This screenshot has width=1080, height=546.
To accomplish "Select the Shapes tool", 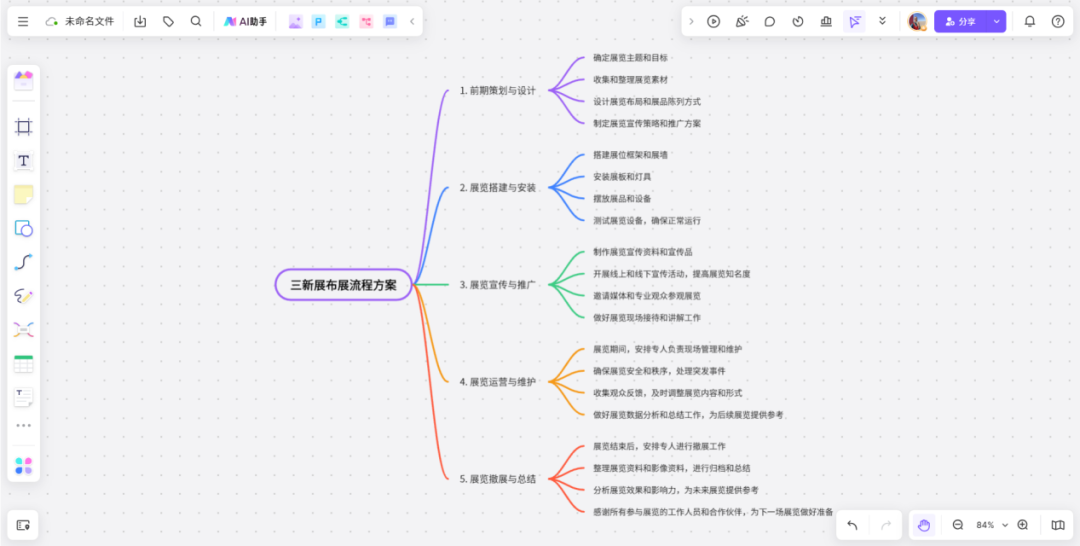I will (23, 229).
